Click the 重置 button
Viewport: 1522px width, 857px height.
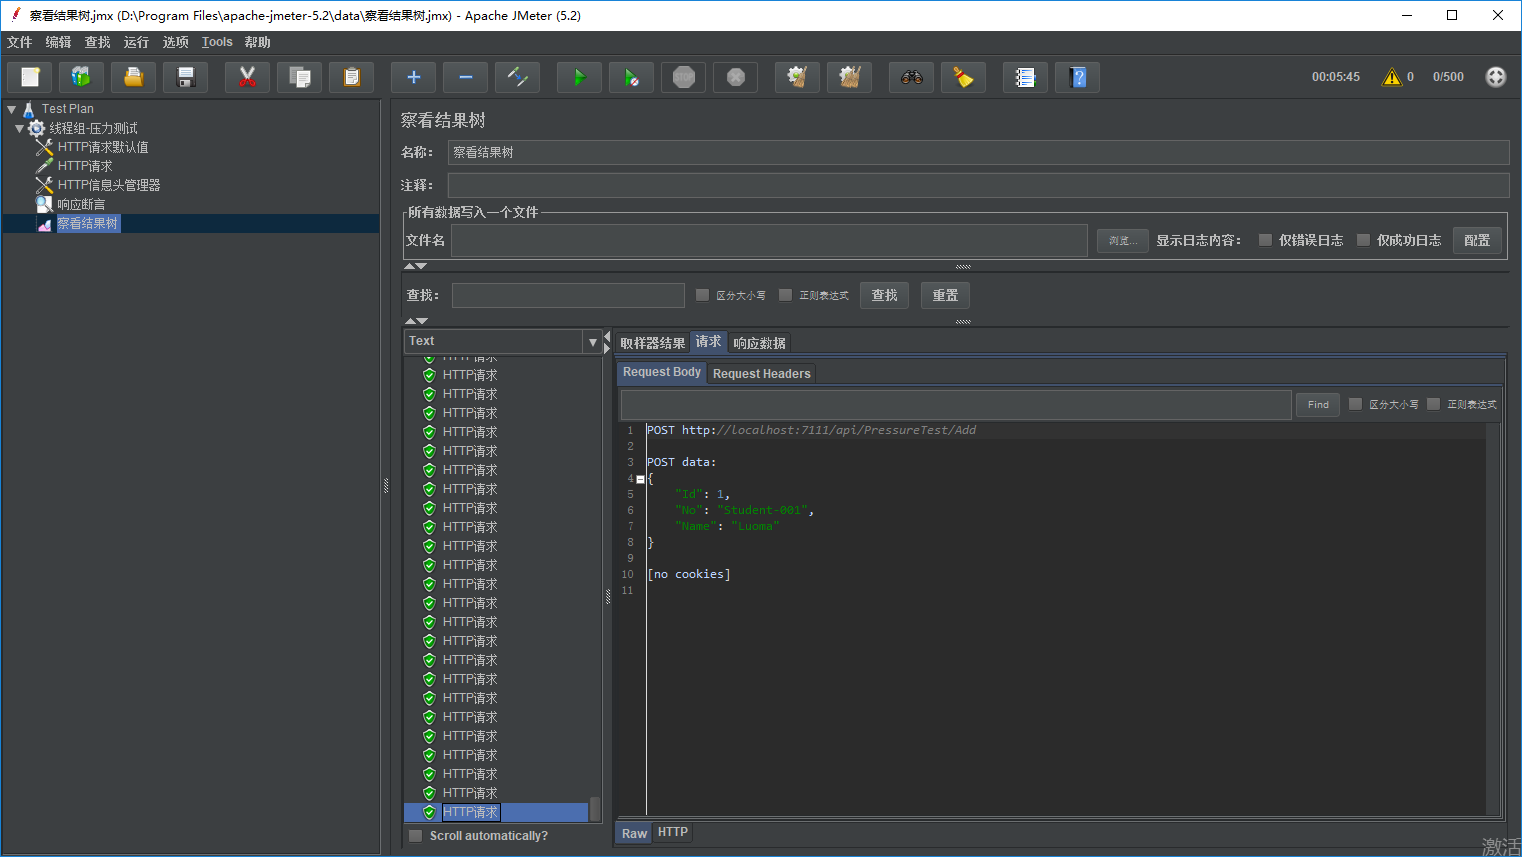click(945, 295)
